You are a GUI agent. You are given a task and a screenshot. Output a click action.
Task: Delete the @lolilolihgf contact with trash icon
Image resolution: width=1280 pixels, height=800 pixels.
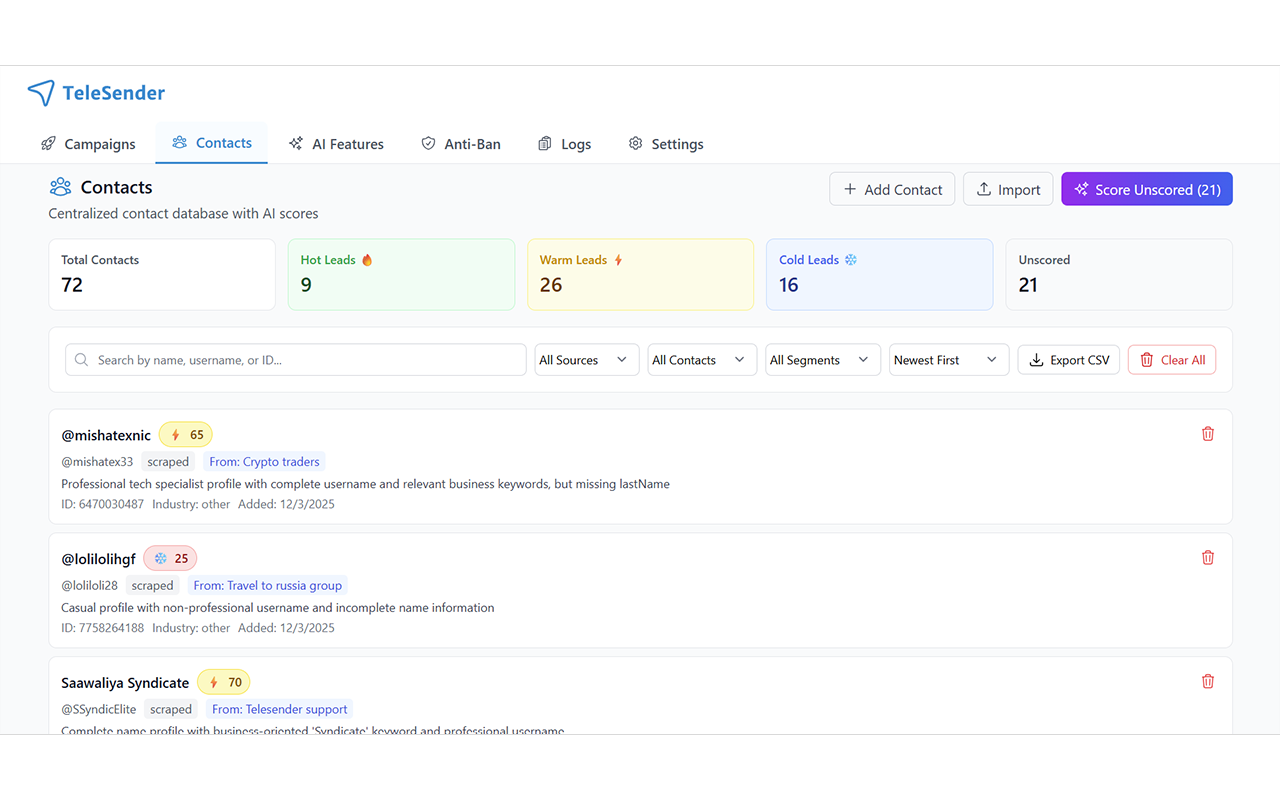(1208, 558)
